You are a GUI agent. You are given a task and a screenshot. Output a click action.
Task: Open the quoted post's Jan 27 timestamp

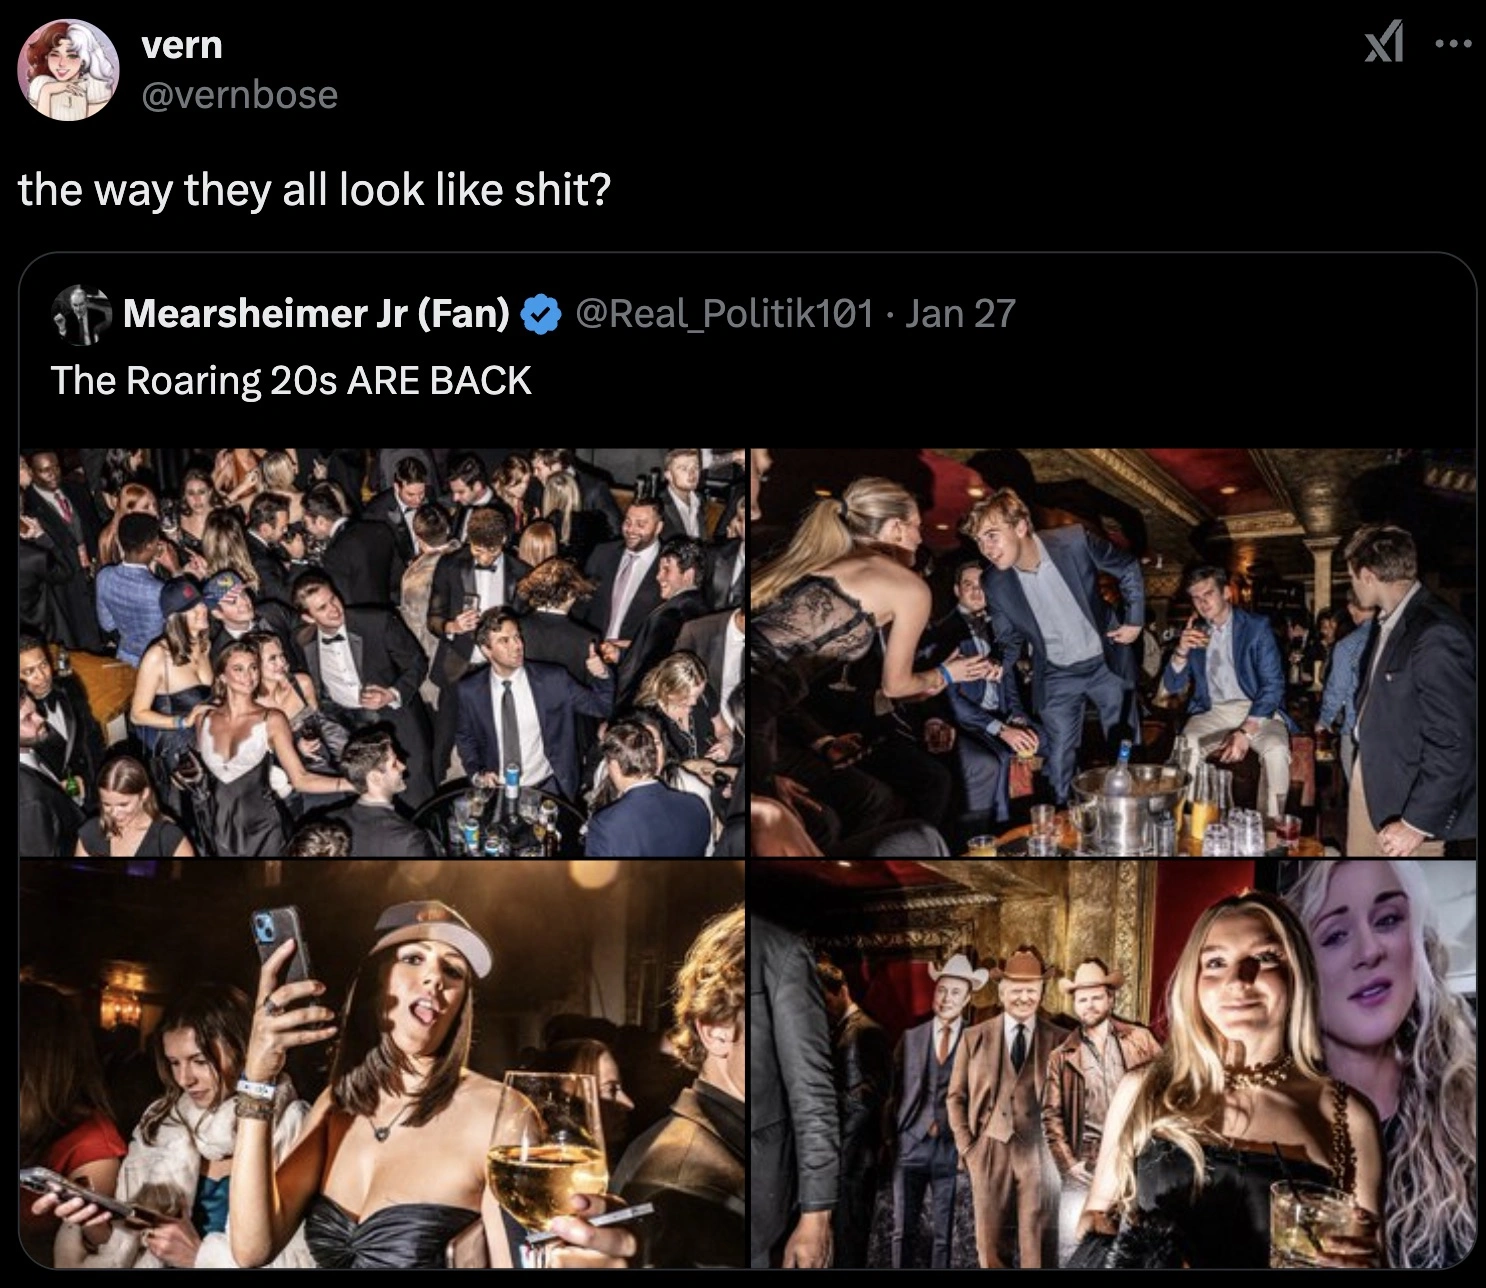click(960, 314)
